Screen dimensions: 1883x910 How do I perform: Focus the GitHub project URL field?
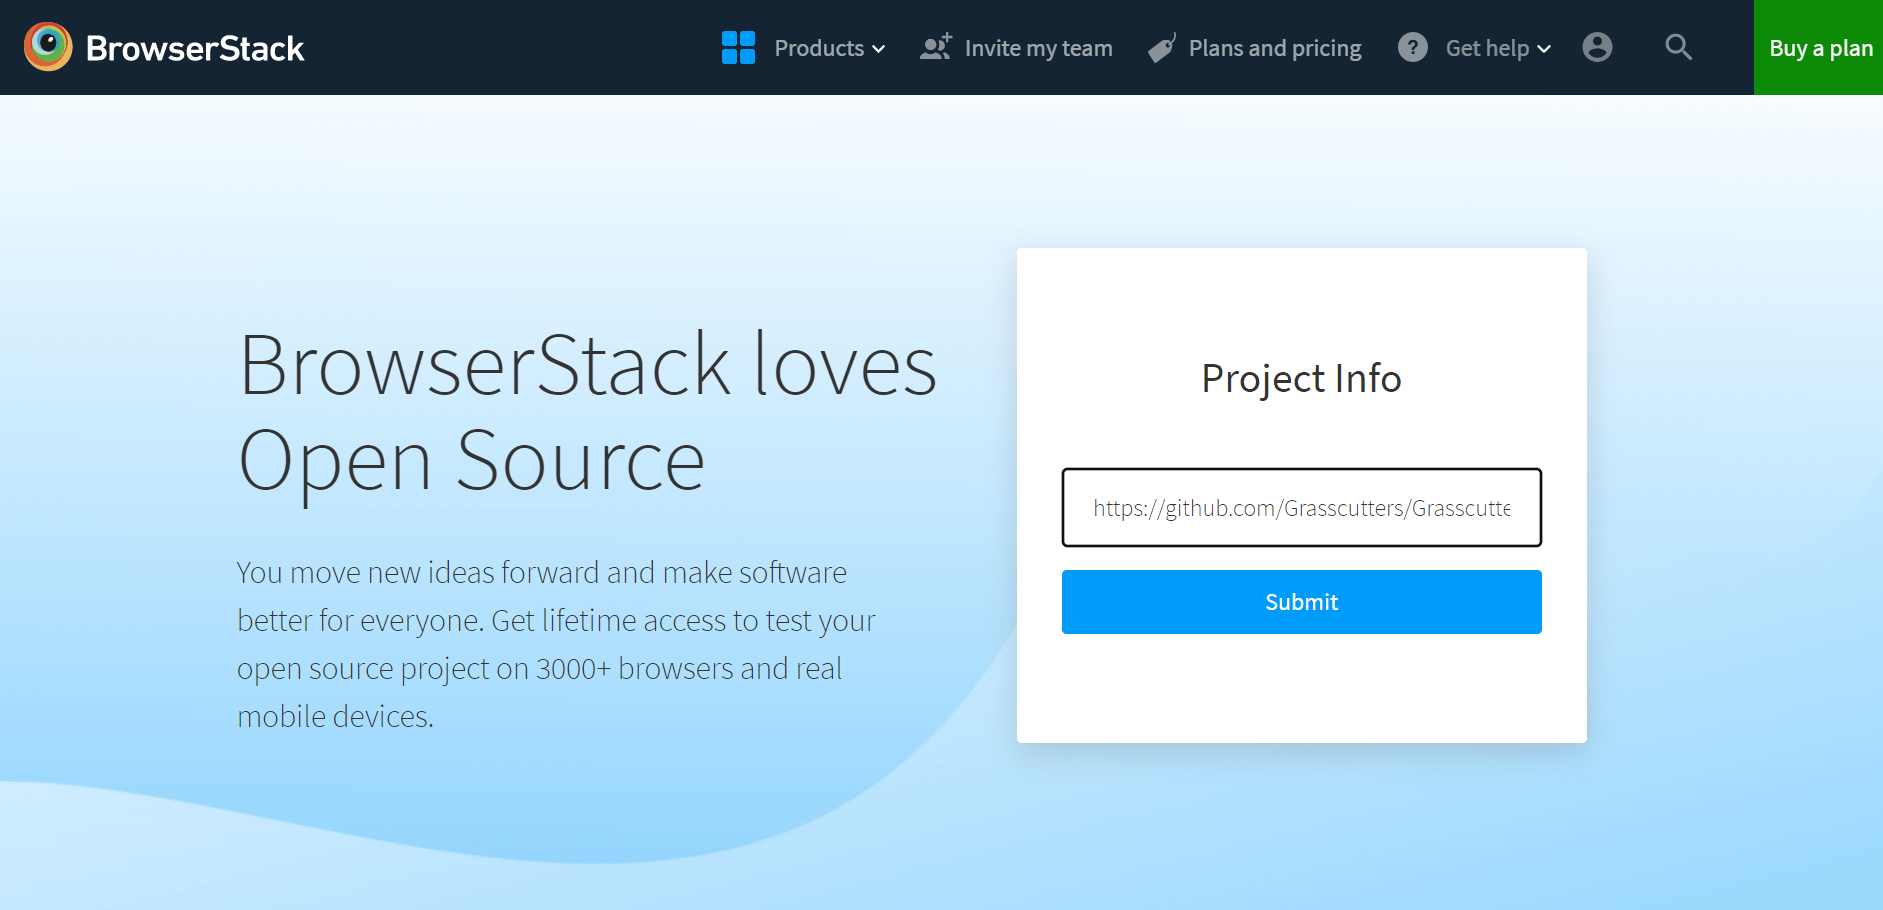1301,507
